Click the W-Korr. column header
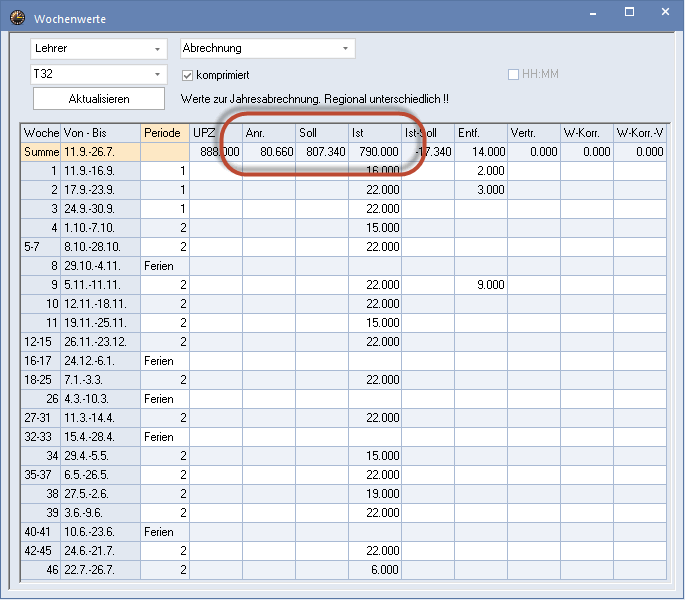This screenshot has width=685, height=600. [x=587, y=133]
